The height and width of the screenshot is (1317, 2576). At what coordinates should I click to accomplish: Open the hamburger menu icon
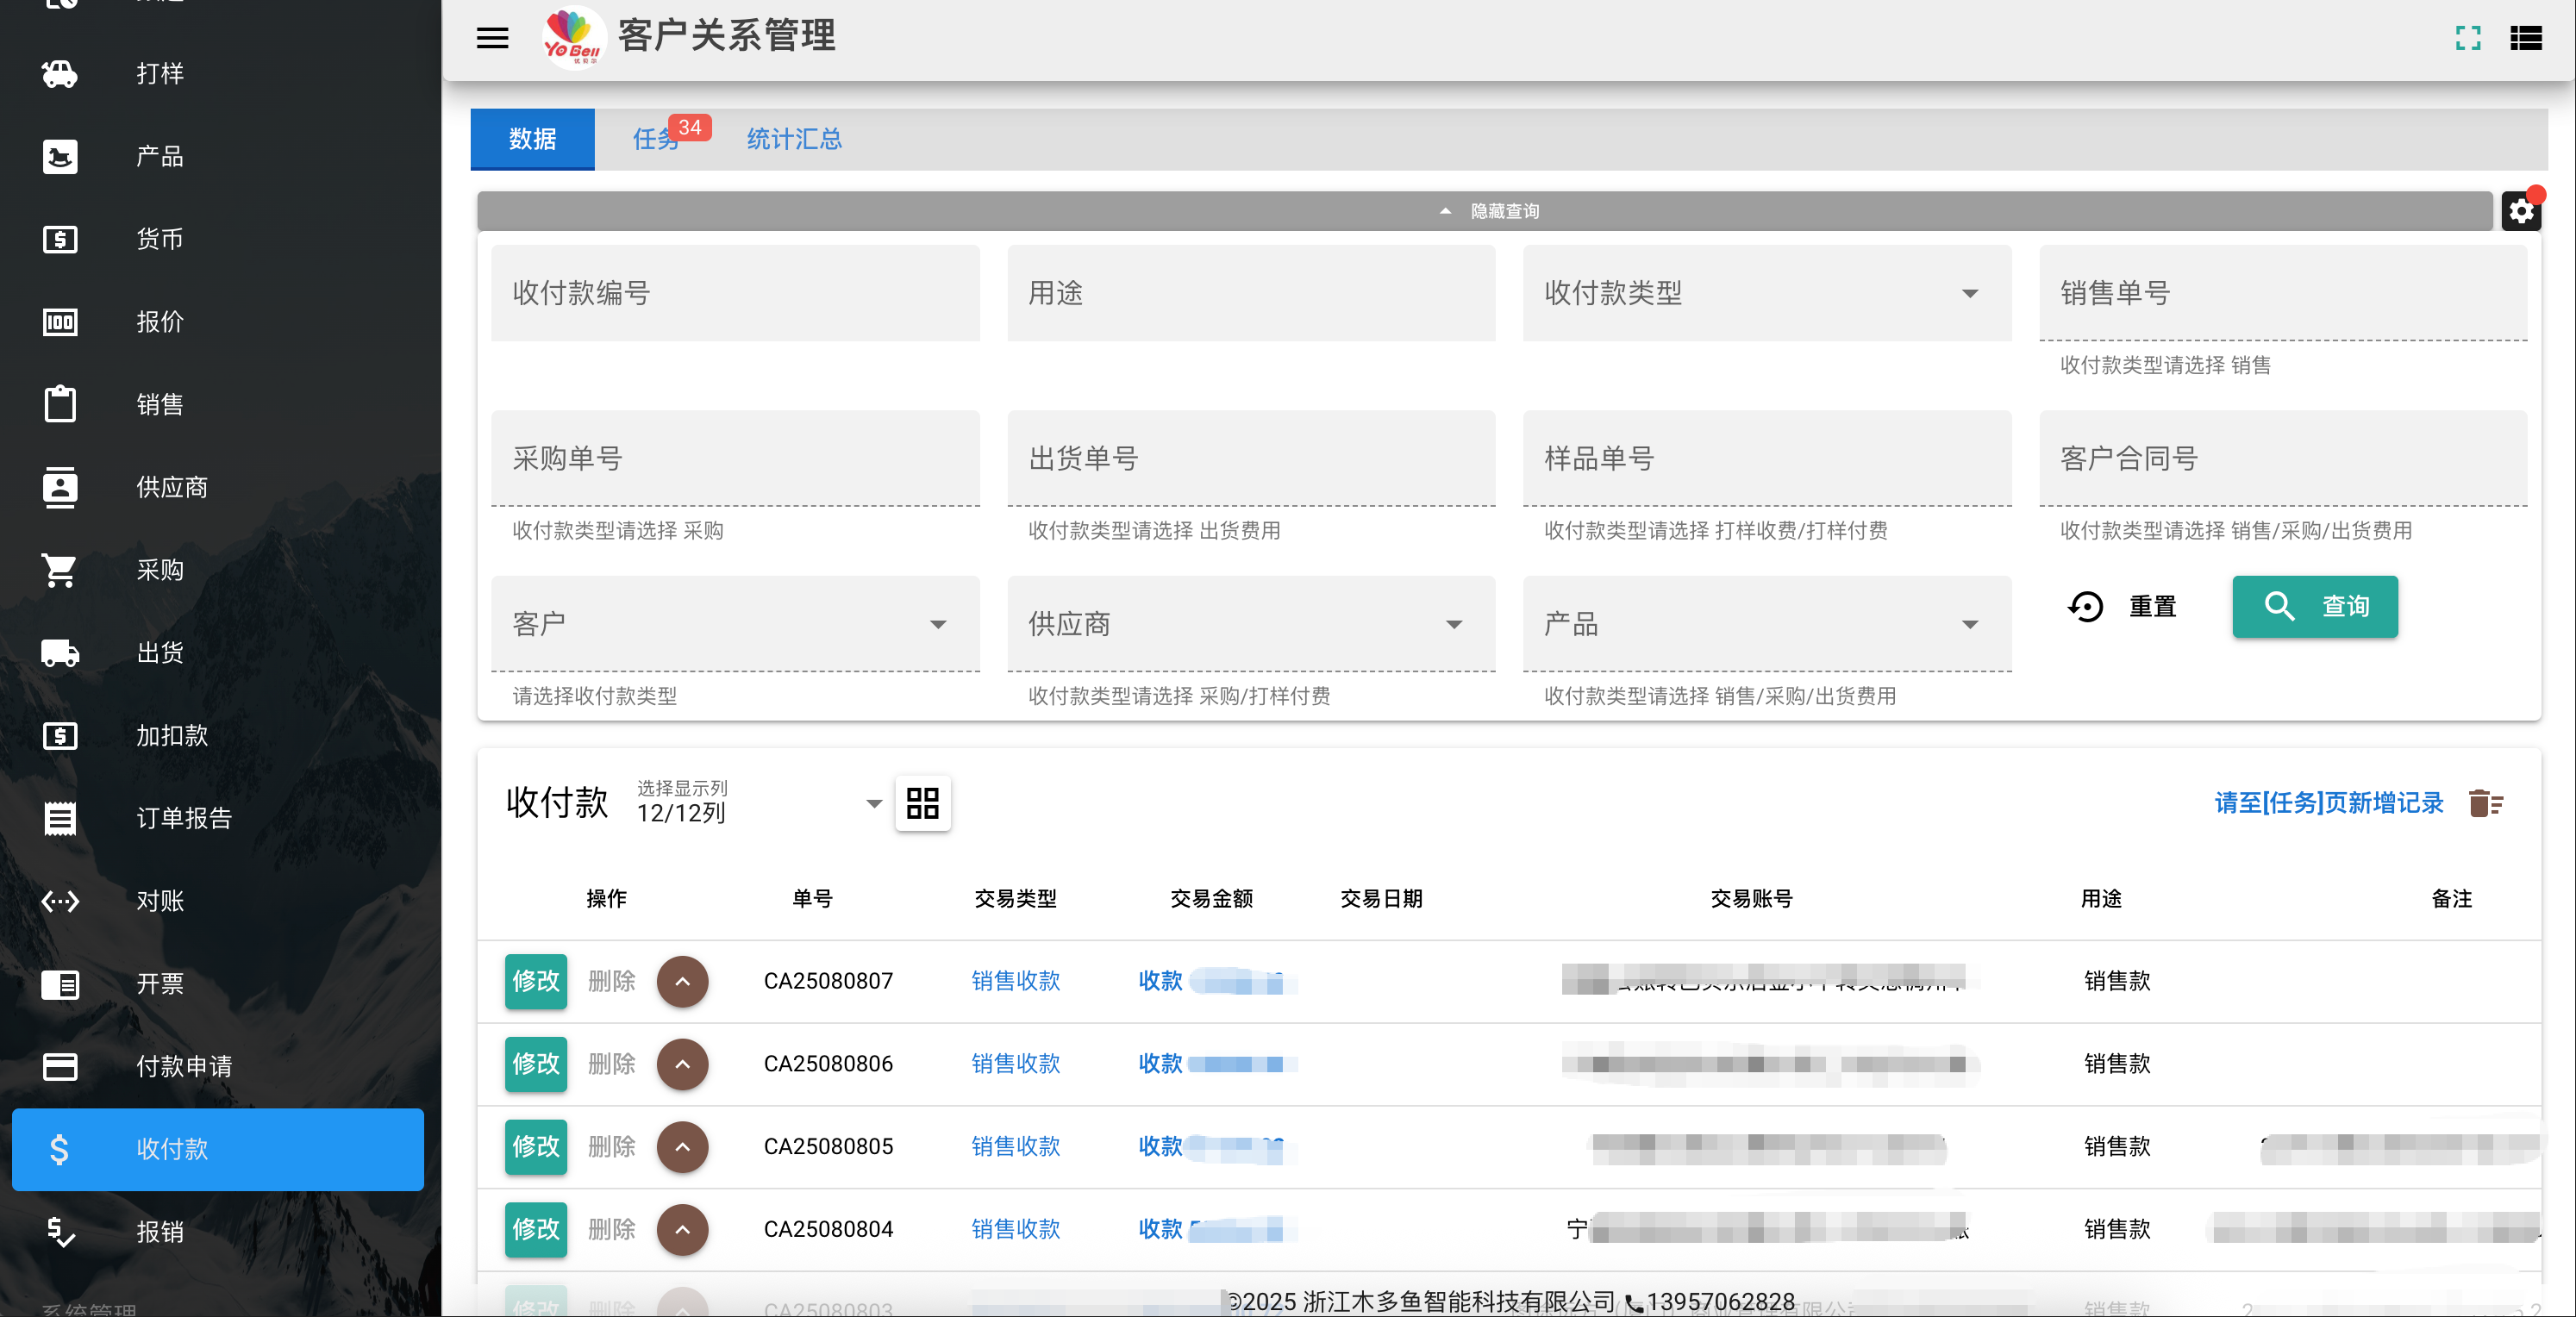pos(492,38)
